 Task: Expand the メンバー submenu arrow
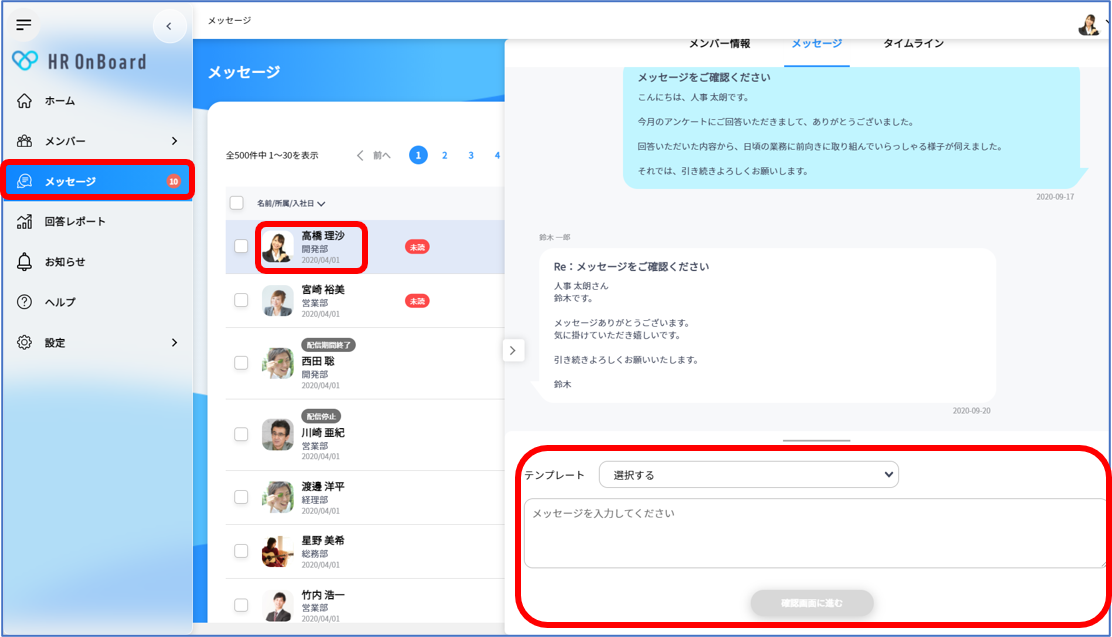174,141
